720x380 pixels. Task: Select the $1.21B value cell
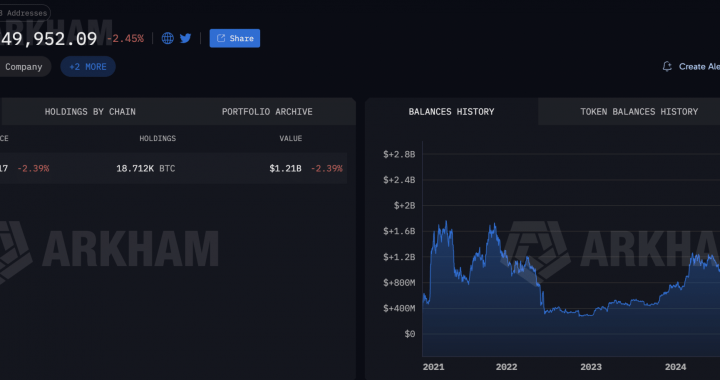(x=285, y=168)
